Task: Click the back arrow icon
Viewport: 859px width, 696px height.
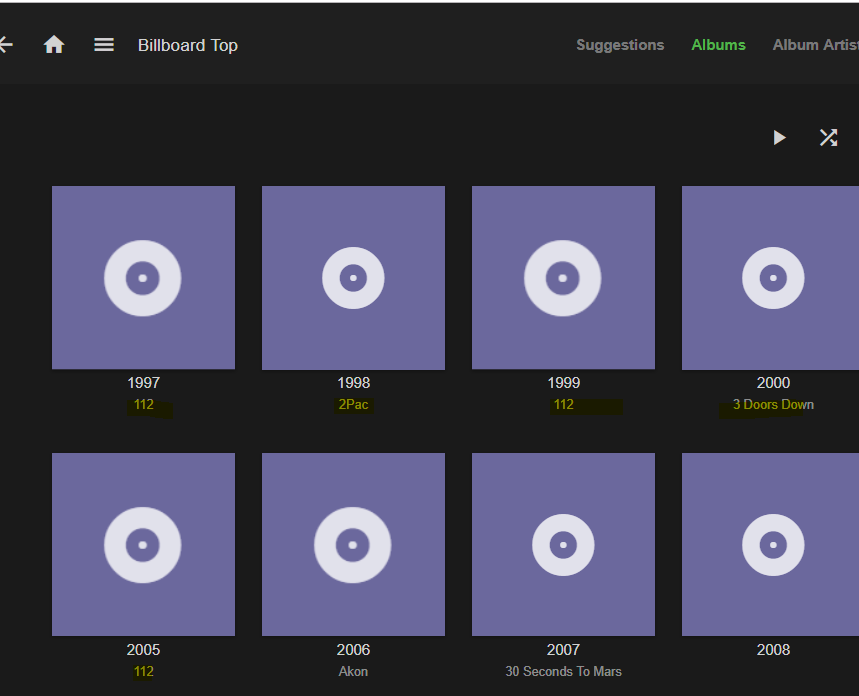Action: (x=6, y=45)
